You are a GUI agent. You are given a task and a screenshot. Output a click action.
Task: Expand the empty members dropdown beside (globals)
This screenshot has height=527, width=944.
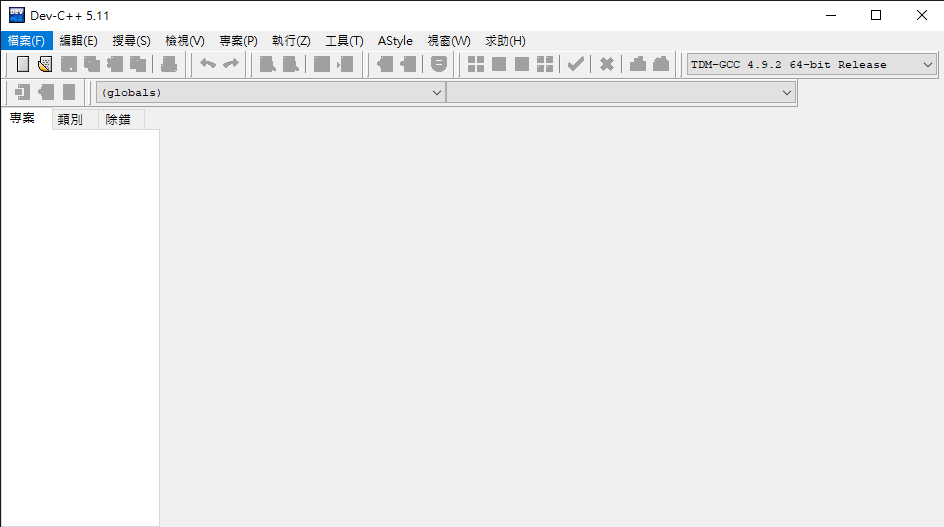621,93
